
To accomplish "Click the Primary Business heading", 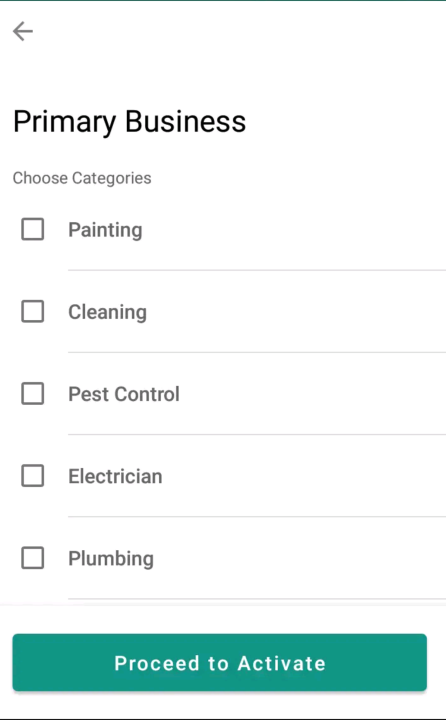I will 130,122.
